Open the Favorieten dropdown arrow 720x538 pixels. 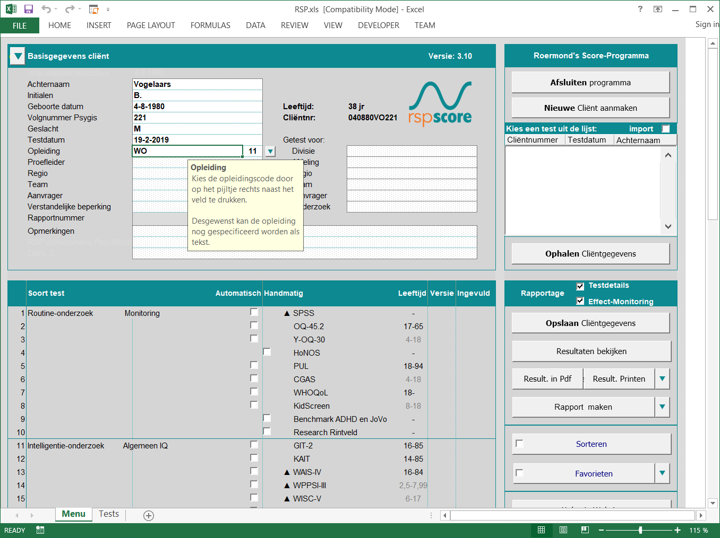tap(662, 473)
